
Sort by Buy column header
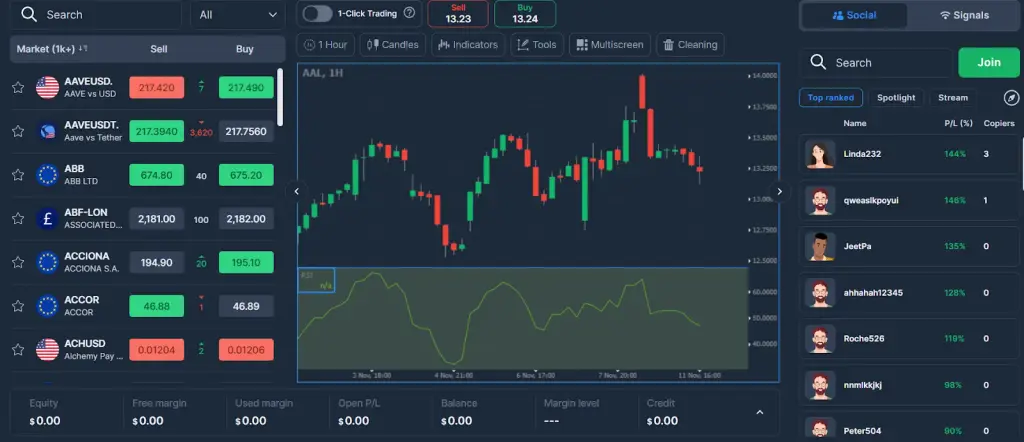pos(245,49)
